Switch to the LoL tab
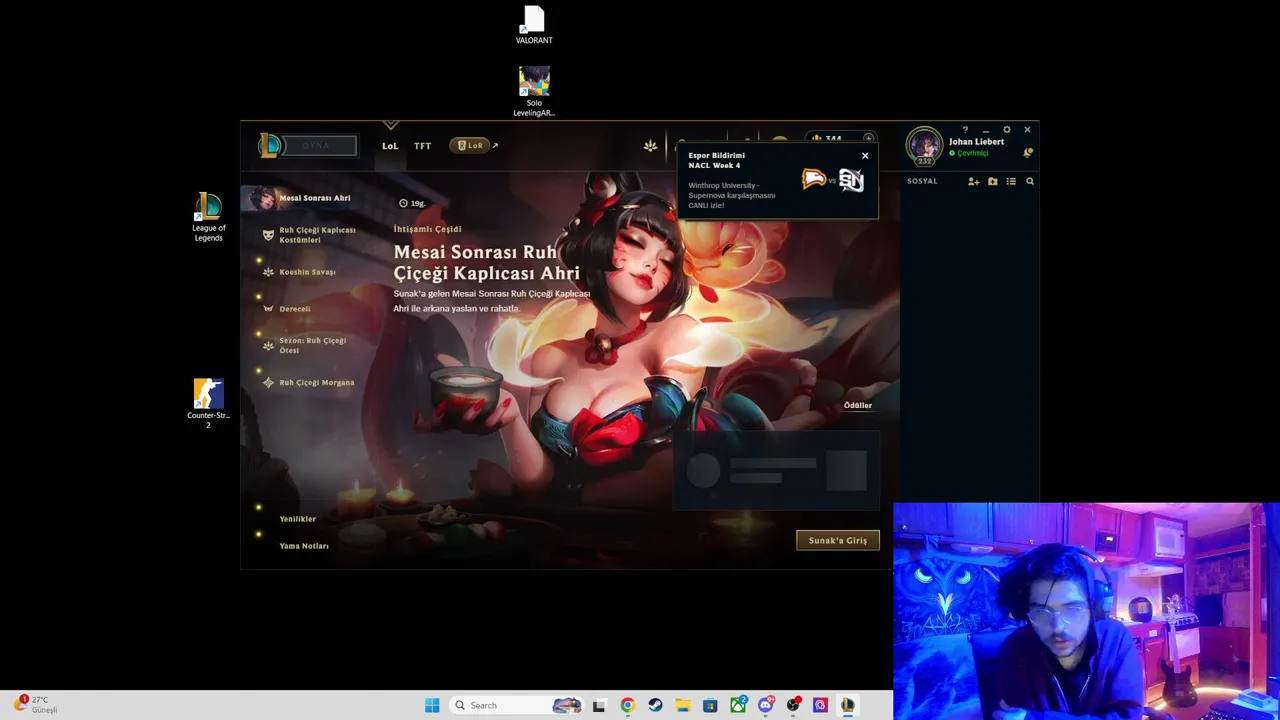Screen dimensions: 1280x720 point(390,146)
